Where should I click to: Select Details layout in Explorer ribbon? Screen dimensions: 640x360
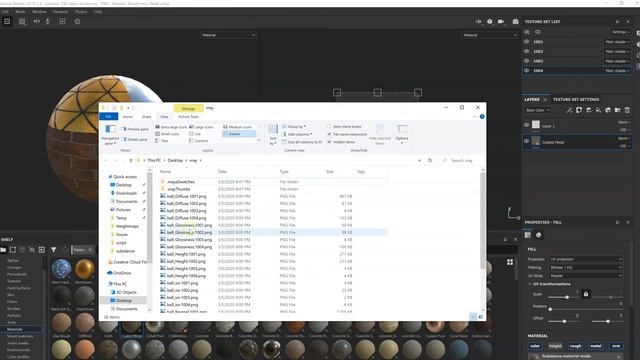click(x=239, y=134)
